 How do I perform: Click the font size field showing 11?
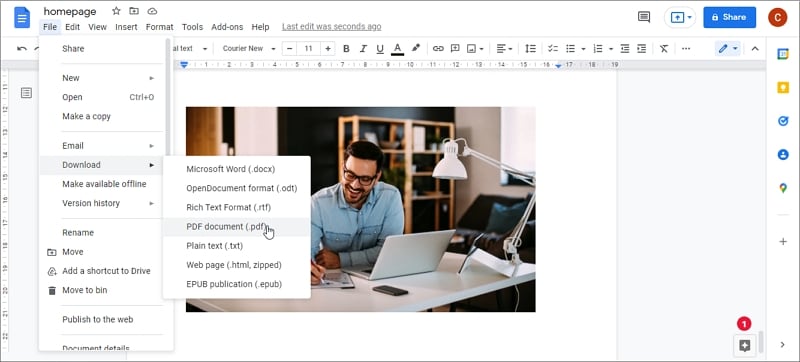pyautogui.click(x=309, y=49)
